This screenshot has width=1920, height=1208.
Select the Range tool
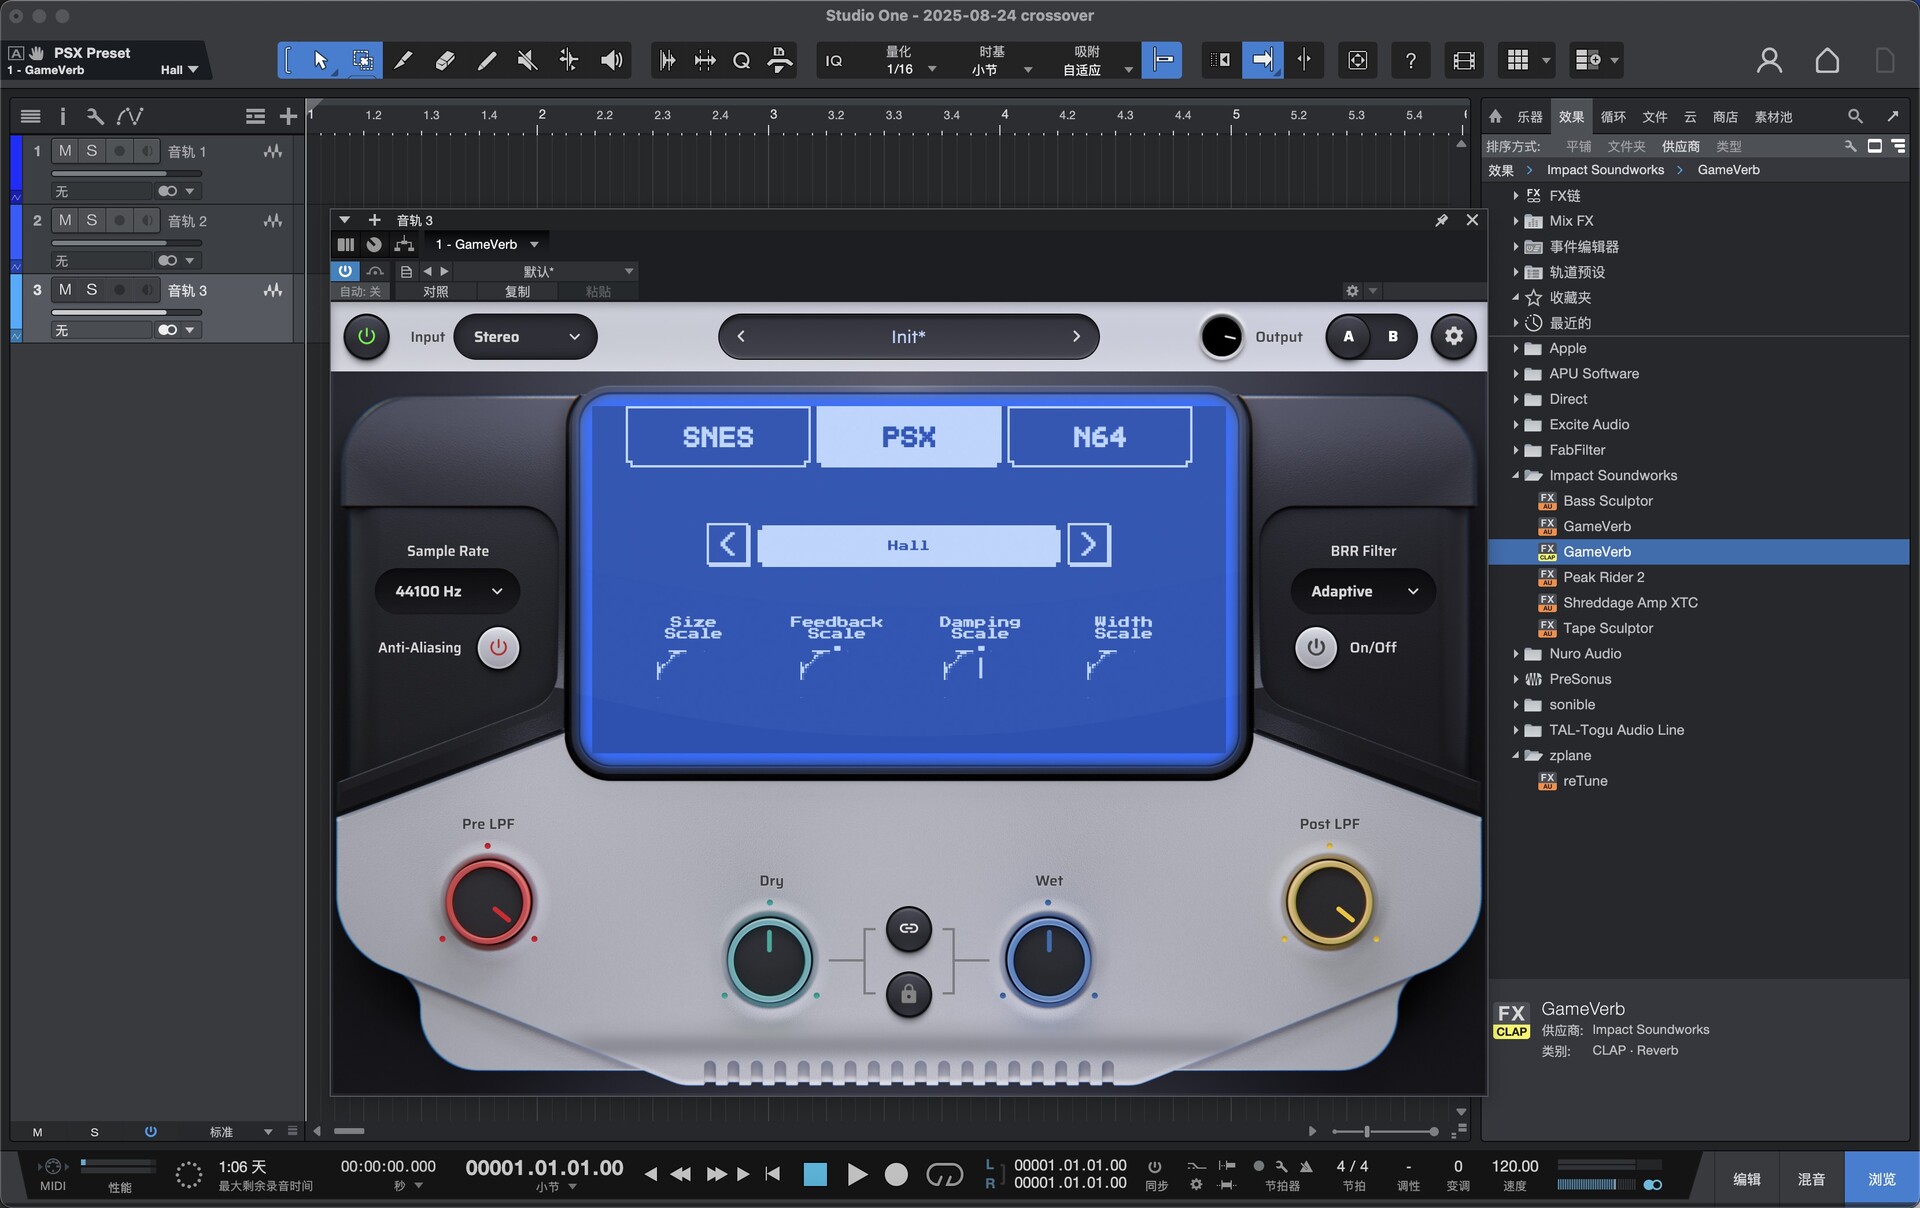tap(362, 61)
